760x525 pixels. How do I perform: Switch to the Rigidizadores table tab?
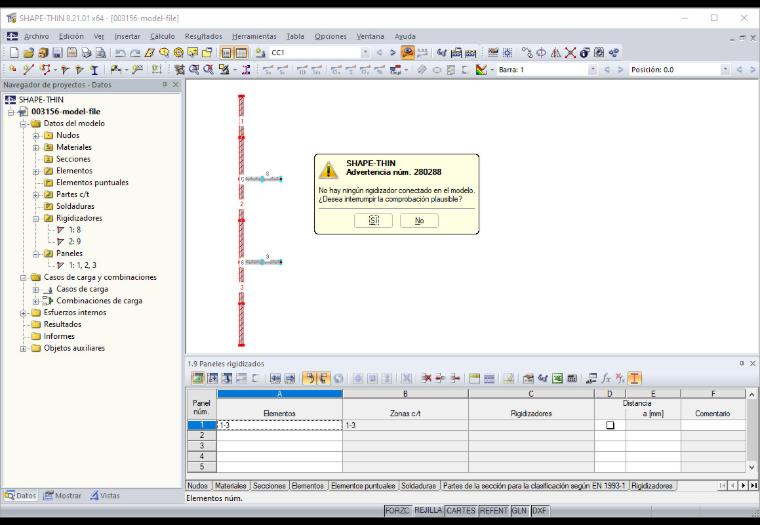(652, 486)
